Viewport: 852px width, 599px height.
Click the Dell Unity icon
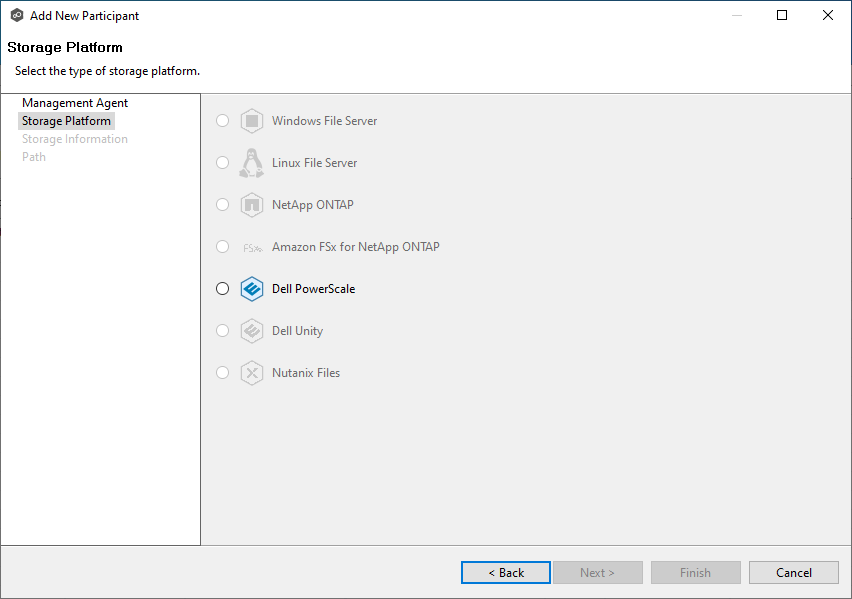(x=251, y=331)
